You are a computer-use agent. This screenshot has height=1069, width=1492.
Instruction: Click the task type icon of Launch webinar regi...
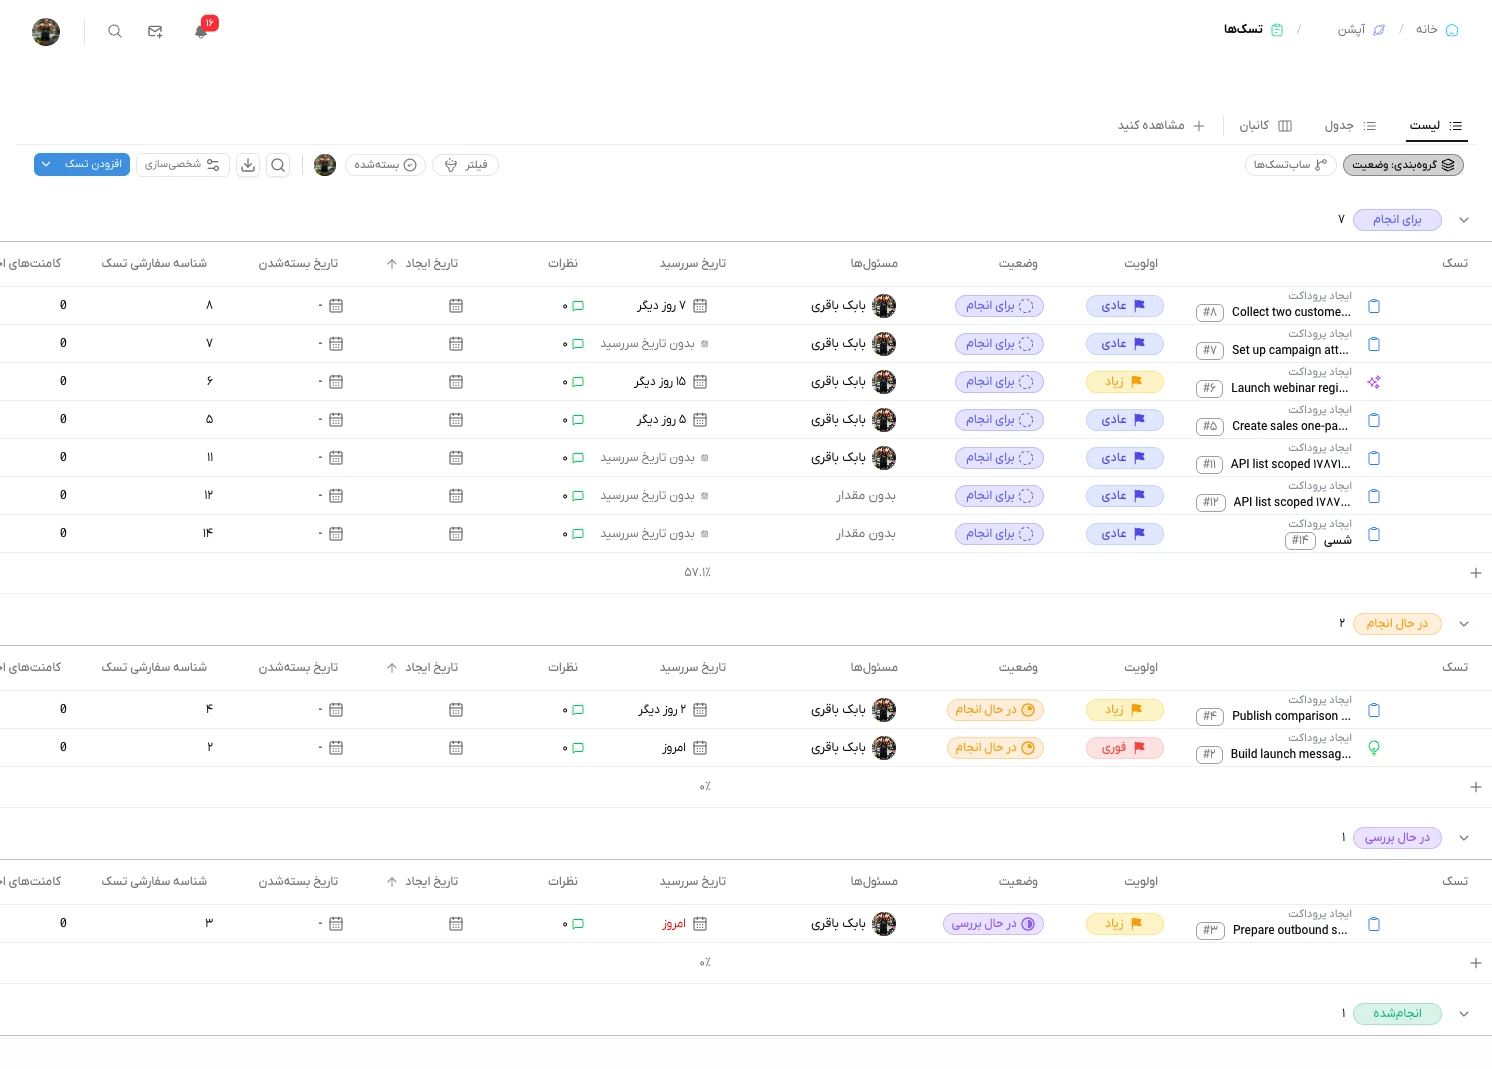[1374, 382]
